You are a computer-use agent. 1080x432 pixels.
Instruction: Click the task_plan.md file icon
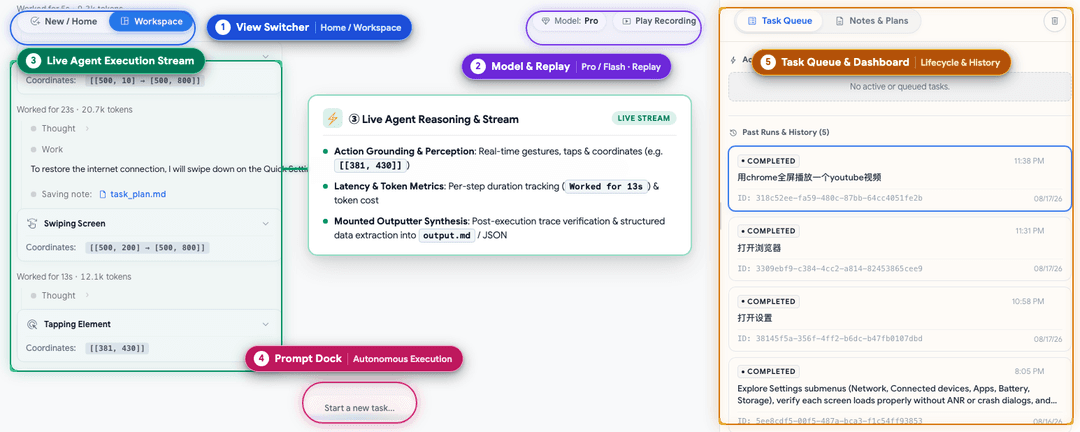tap(103, 194)
